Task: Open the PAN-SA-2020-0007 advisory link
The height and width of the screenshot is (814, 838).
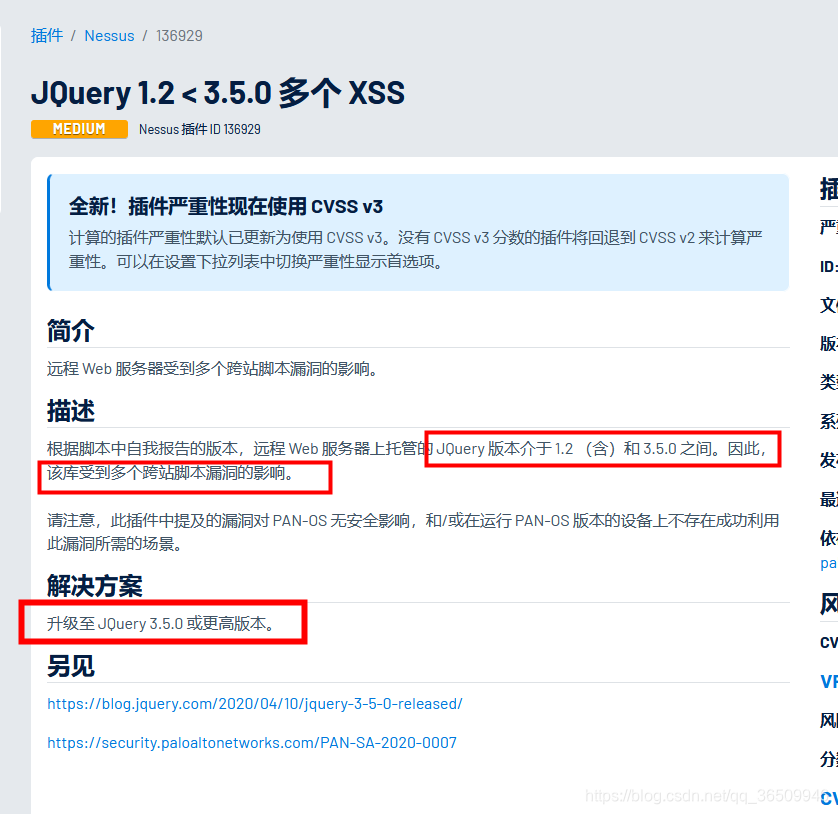Action: pos(252,743)
